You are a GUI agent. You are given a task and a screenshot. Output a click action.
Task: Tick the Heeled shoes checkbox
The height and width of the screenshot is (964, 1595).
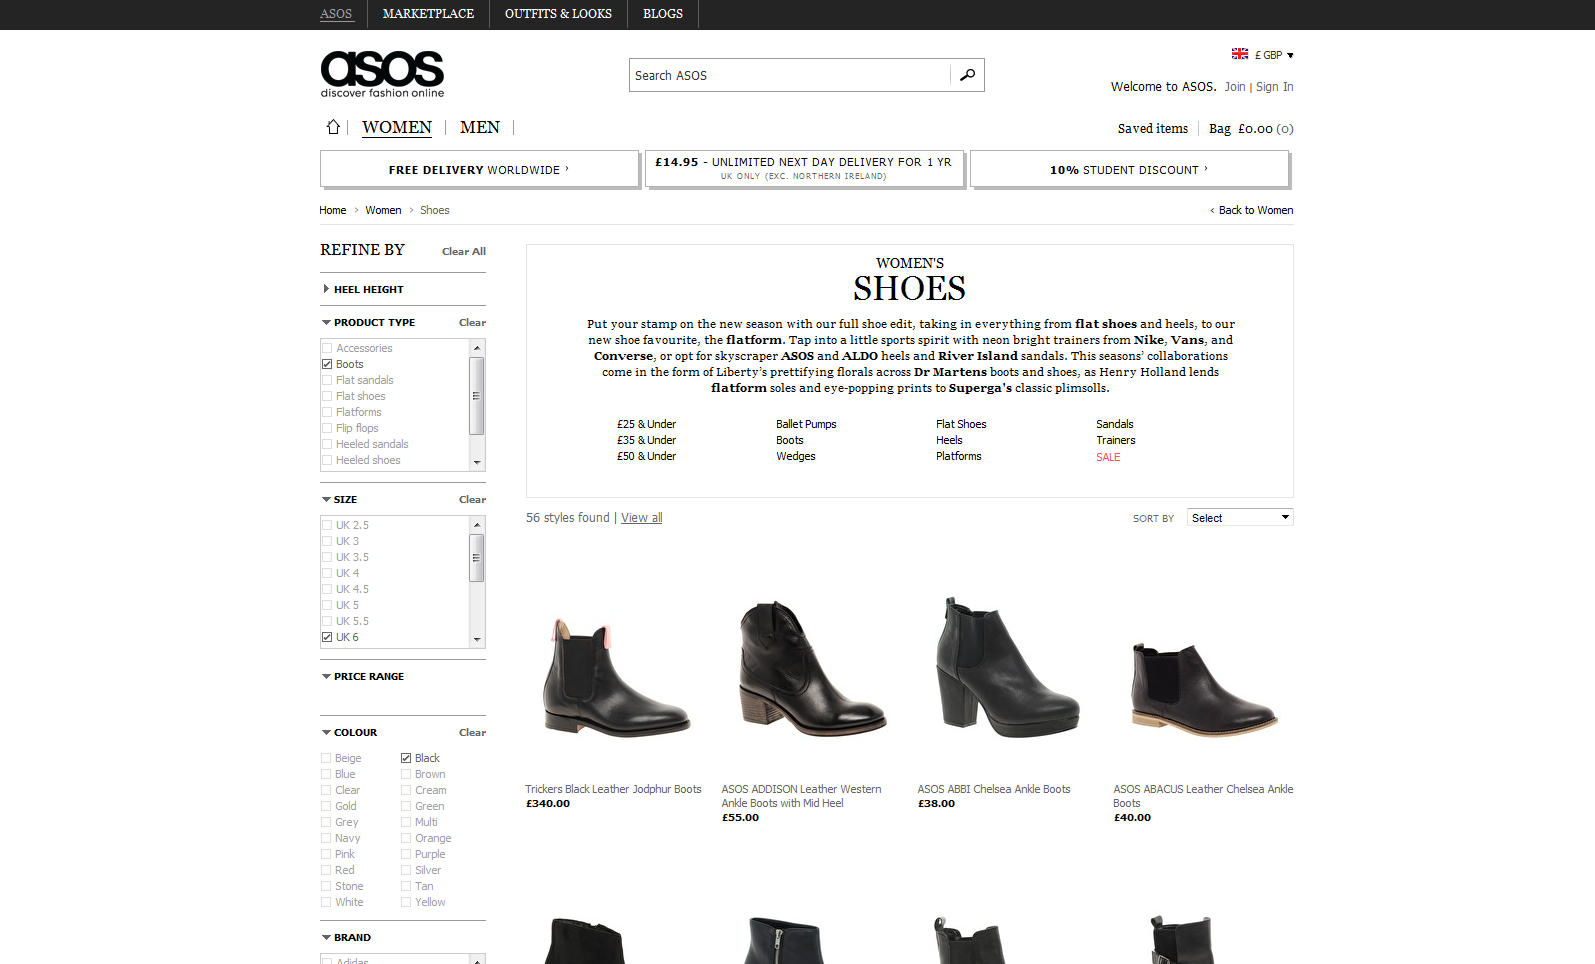[x=327, y=460]
